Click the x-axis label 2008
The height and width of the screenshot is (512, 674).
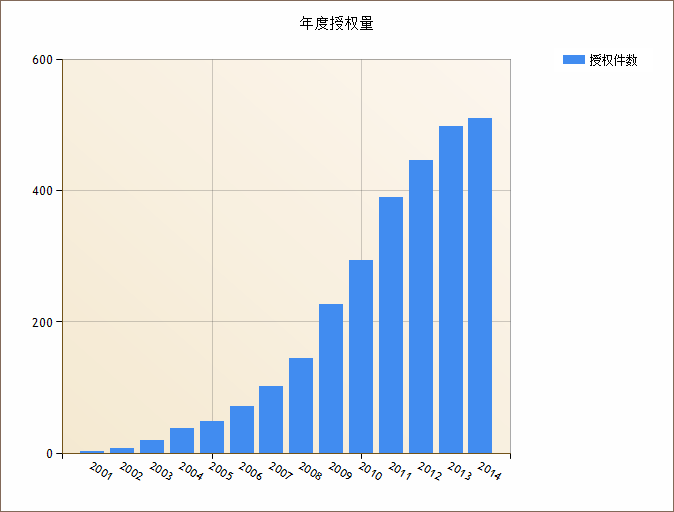tap(310, 471)
